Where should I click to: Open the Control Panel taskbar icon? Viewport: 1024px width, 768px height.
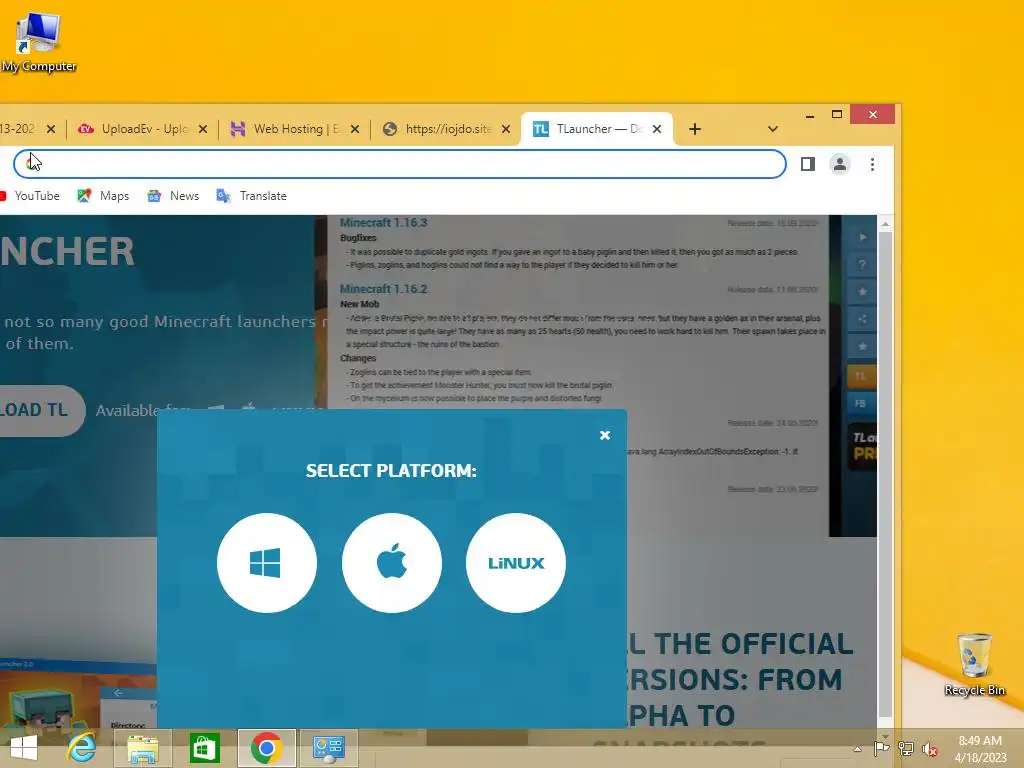[328, 748]
